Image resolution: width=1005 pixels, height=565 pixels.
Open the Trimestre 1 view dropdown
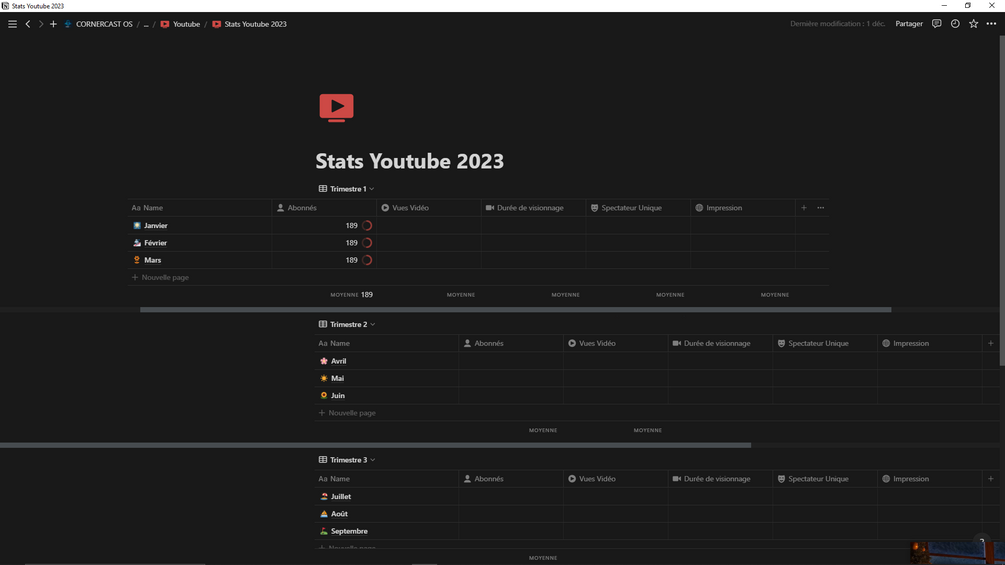pos(347,189)
